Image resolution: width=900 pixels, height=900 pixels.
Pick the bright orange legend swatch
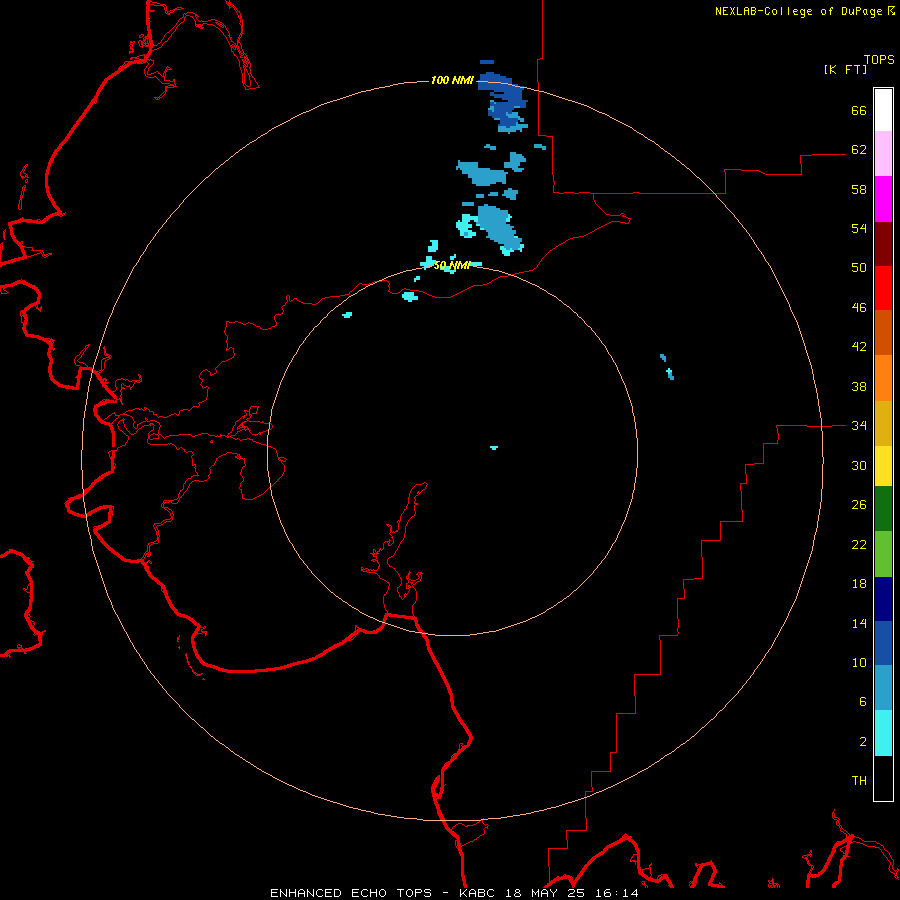(883, 378)
